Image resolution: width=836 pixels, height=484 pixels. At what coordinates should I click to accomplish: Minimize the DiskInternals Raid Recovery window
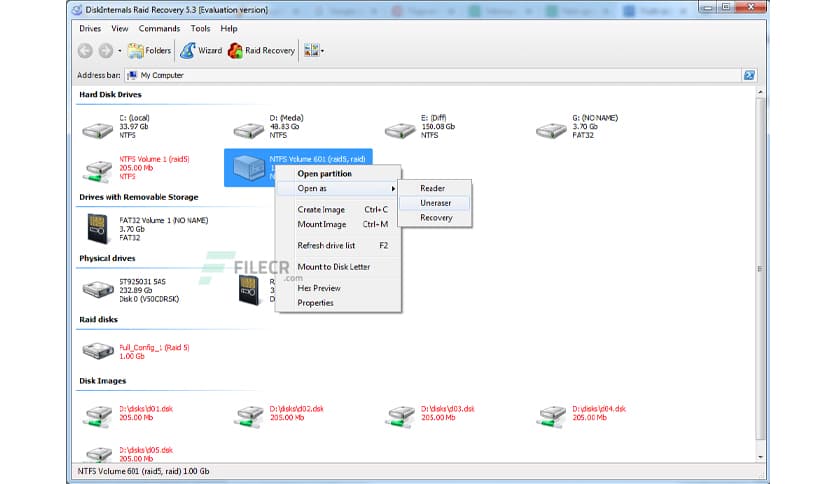(x=708, y=7)
